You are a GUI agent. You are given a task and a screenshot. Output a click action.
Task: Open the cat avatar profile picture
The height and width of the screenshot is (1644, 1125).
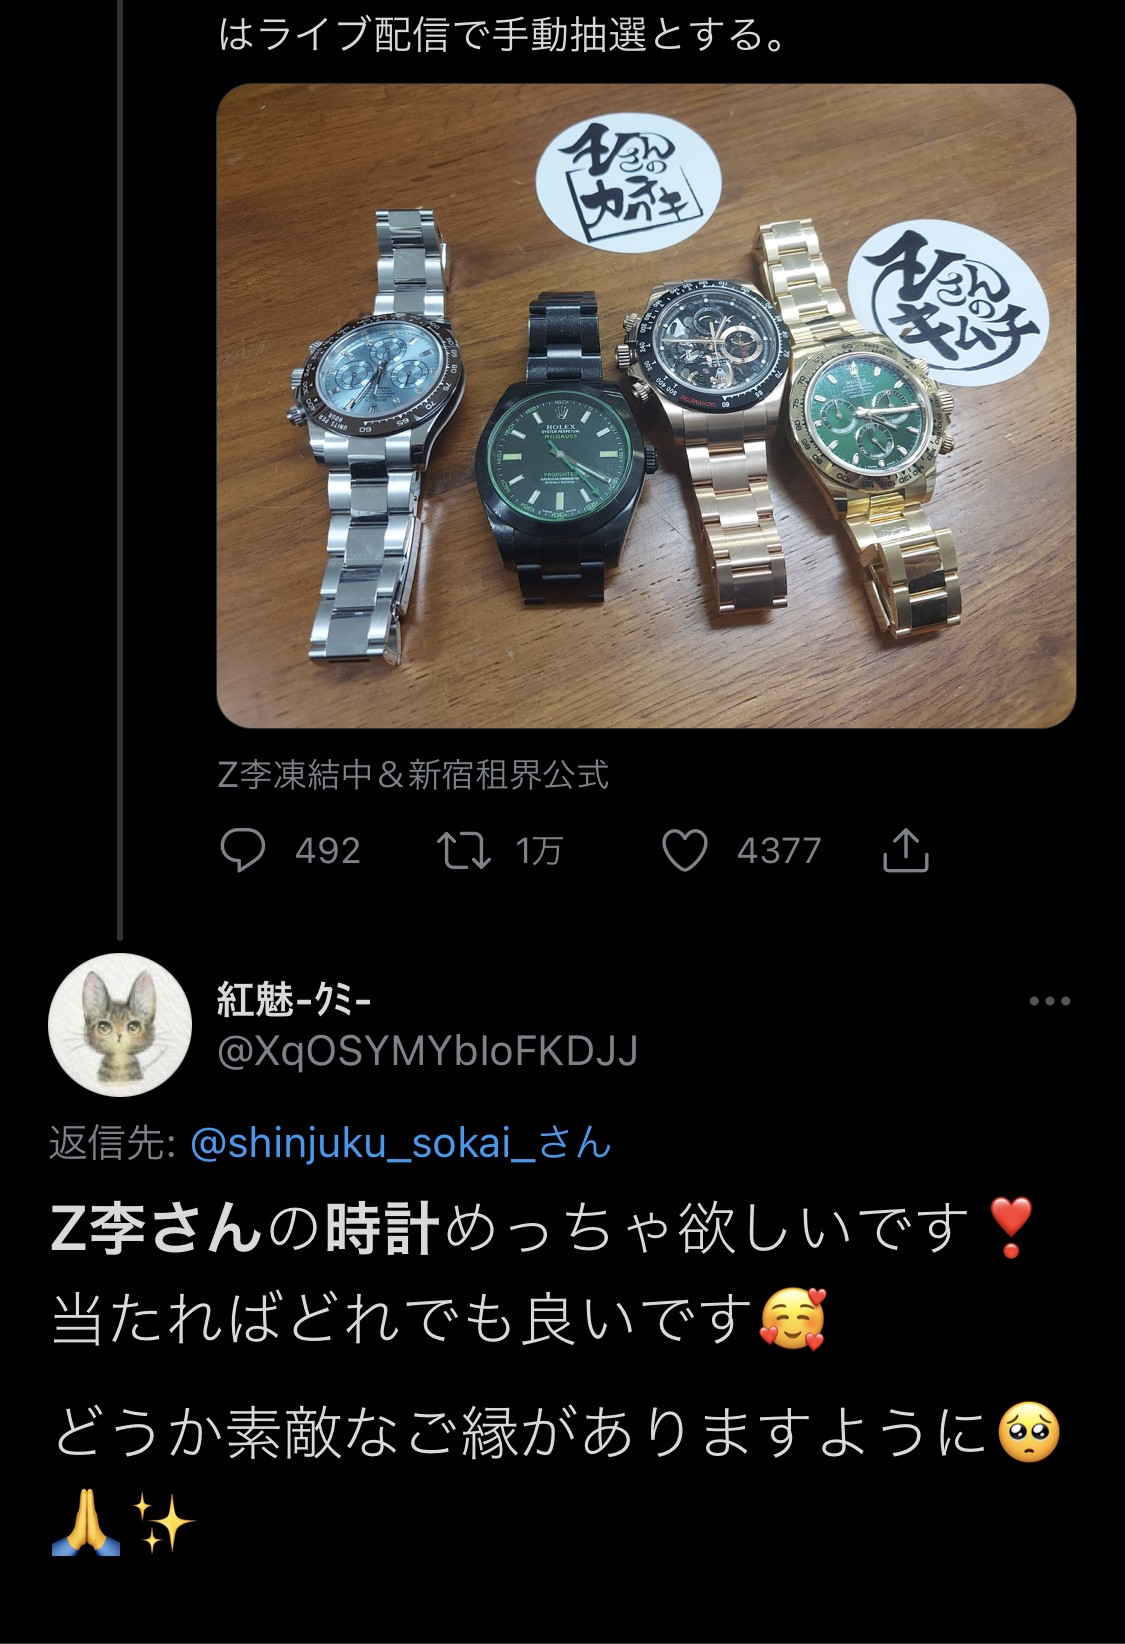pyautogui.click(x=120, y=1025)
